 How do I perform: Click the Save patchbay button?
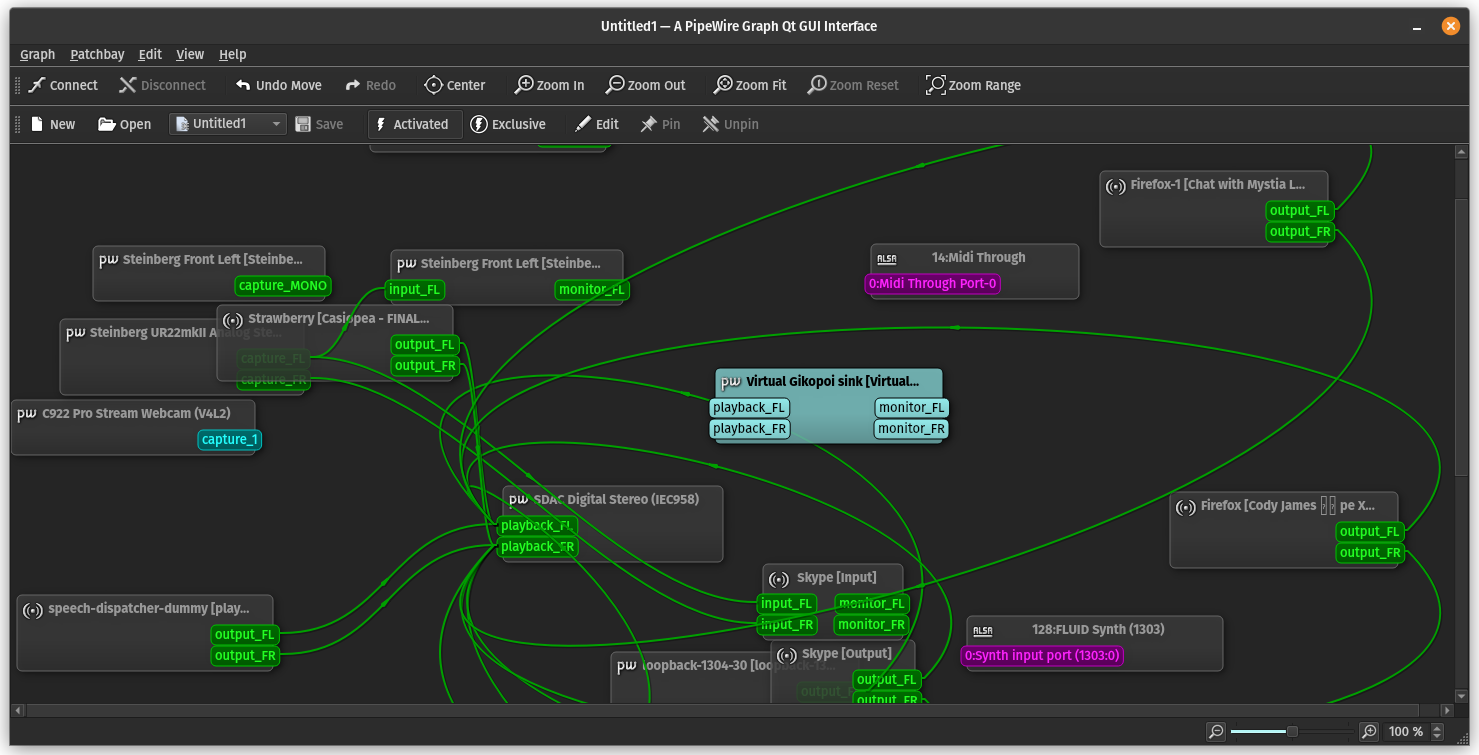coord(319,124)
